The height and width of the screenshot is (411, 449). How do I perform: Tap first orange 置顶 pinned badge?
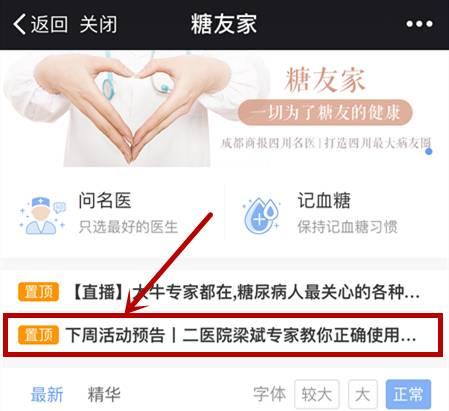pyautogui.click(x=38, y=292)
